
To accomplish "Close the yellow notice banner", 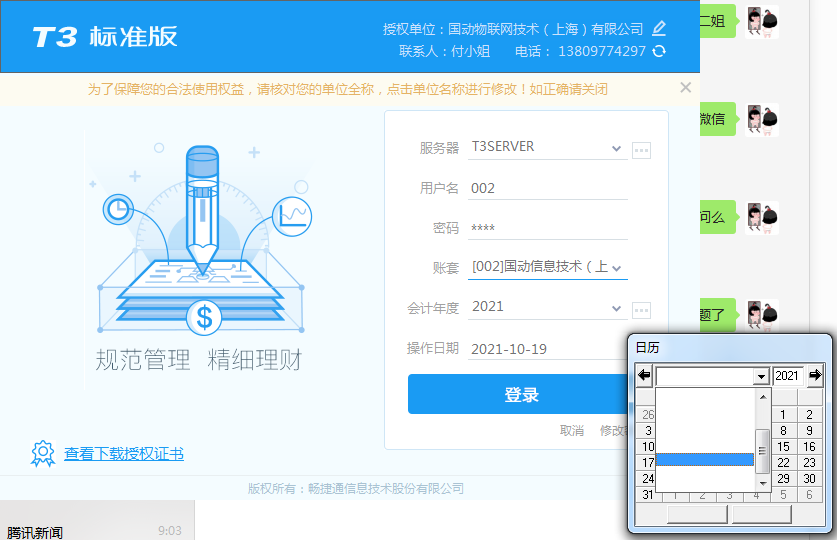I will point(685,88).
